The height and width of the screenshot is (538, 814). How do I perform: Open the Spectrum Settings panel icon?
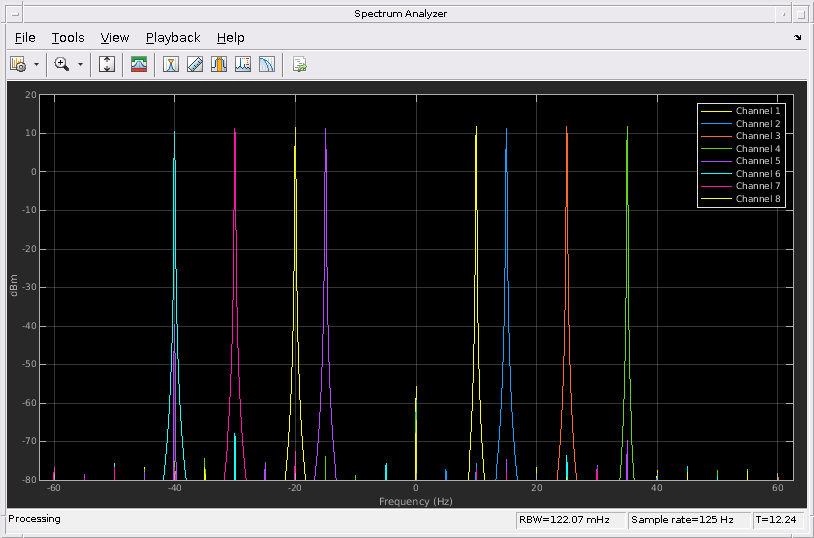[x=139, y=64]
